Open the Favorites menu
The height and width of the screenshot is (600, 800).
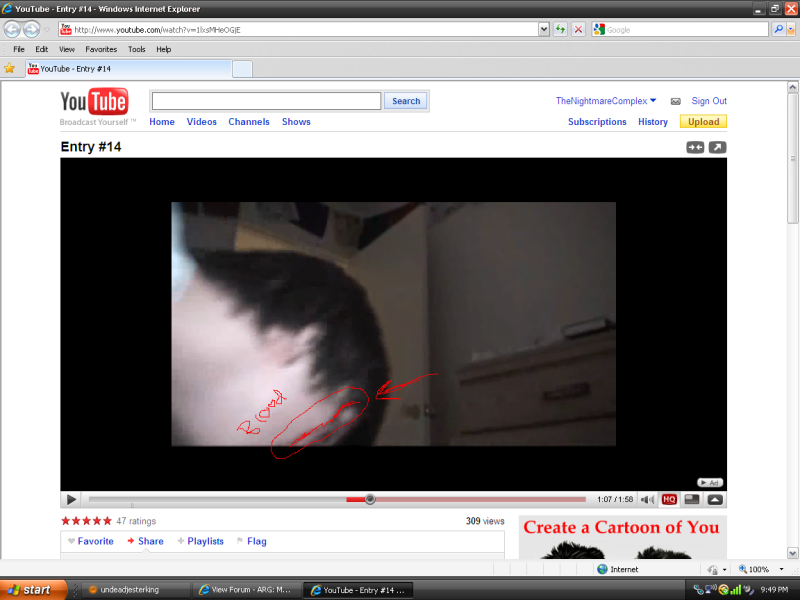(x=101, y=49)
